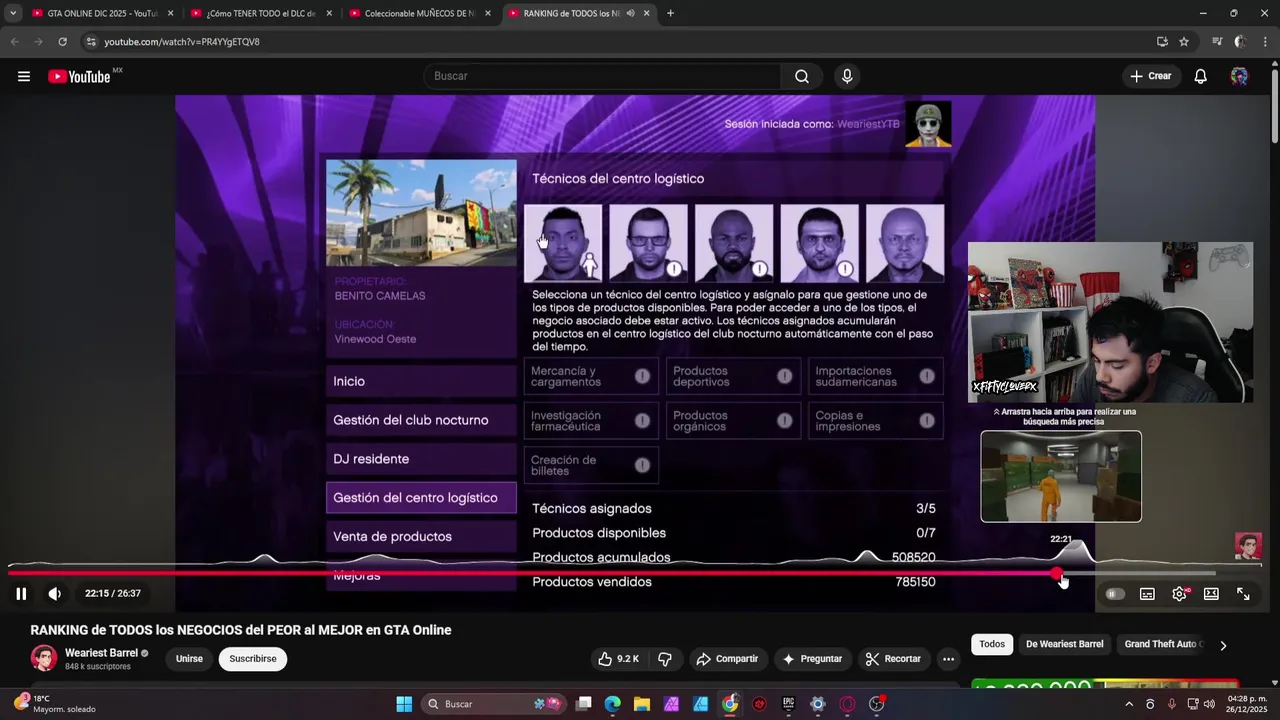Mute the video volume
The width and height of the screenshot is (1280, 720).
[x=55, y=594]
